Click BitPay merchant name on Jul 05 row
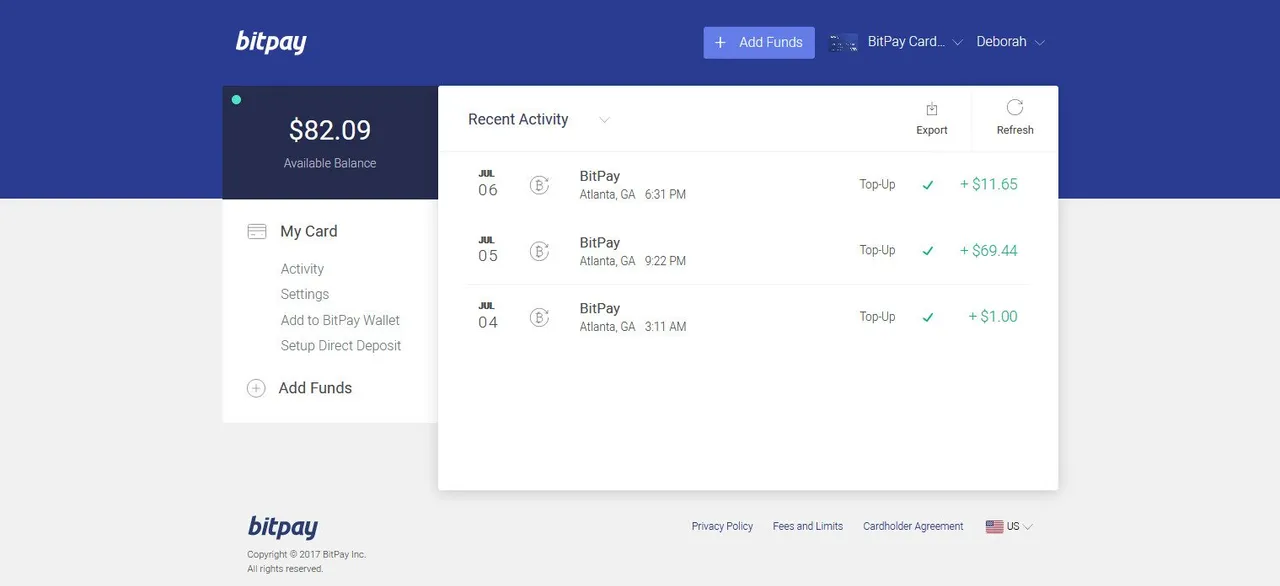The image size is (1280, 586). point(600,242)
